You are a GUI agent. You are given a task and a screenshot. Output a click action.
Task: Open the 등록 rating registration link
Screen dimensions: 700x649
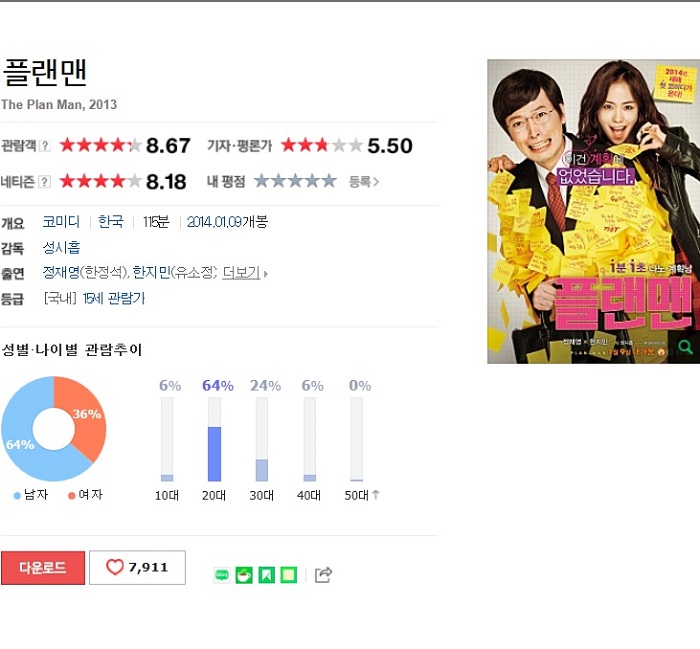(364, 182)
